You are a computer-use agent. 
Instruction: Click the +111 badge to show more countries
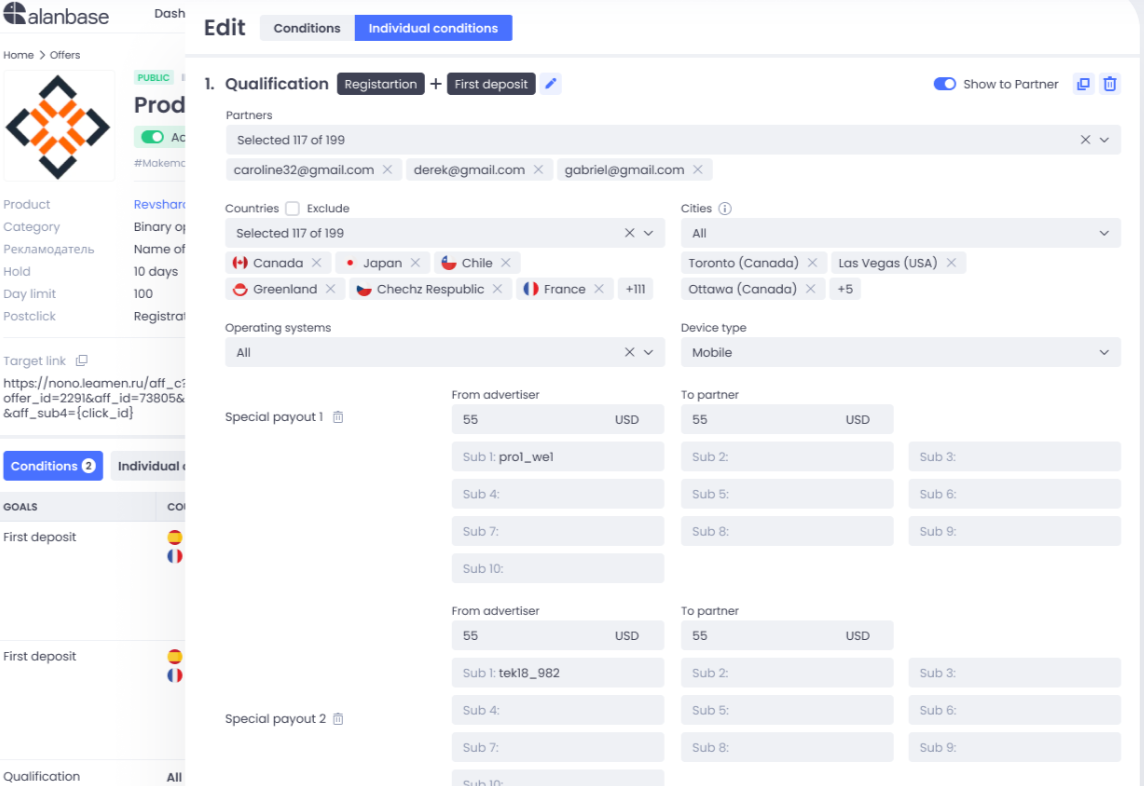(636, 289)
